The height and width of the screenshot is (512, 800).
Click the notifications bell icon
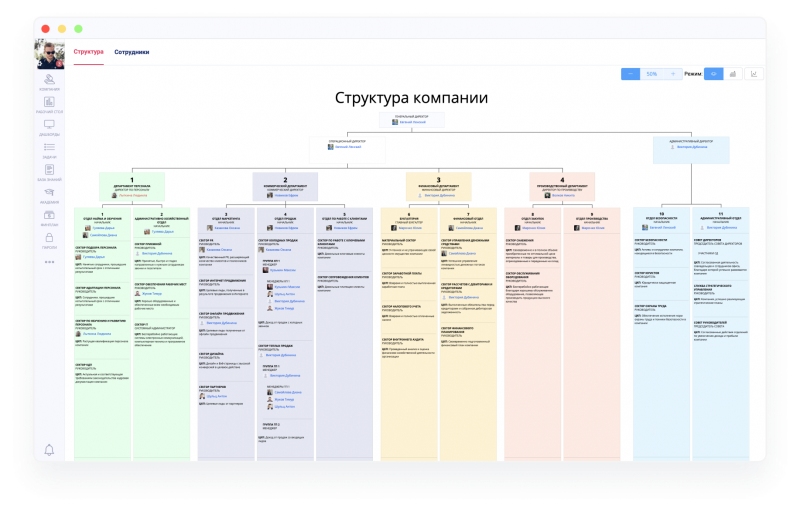click(x=49, y=450)
